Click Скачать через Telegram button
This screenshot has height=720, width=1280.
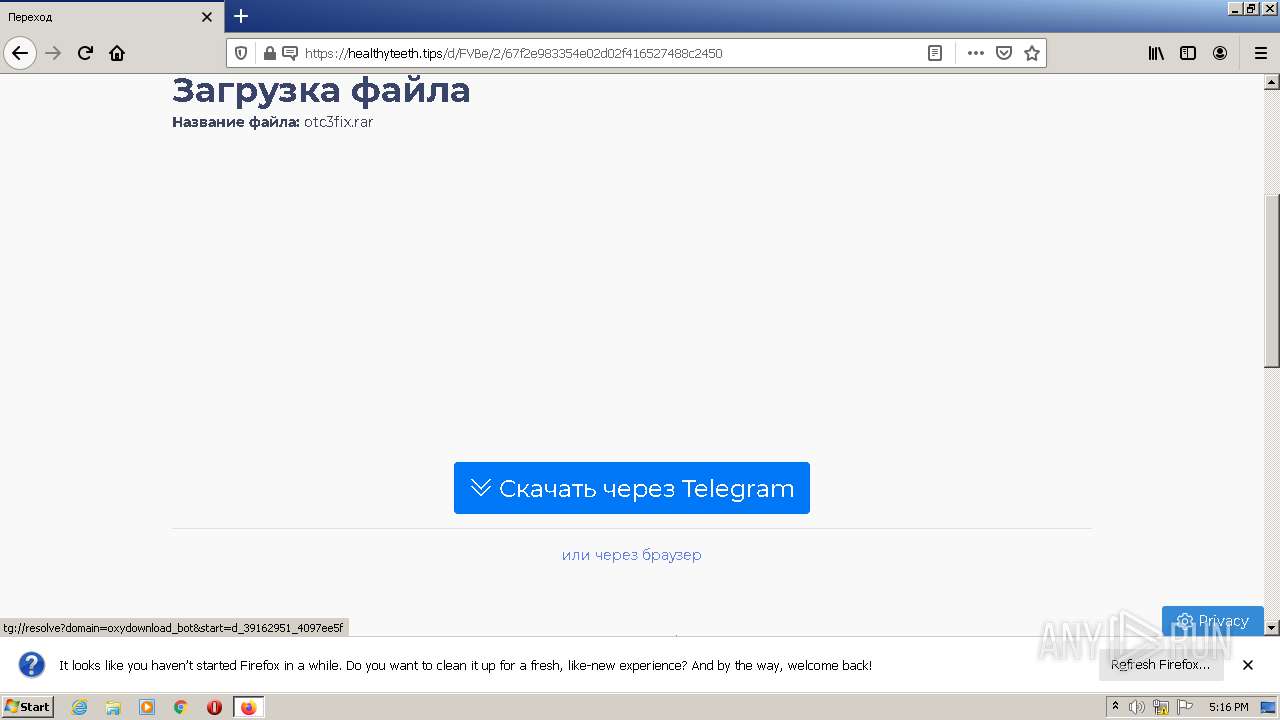(x=632, y=488)
